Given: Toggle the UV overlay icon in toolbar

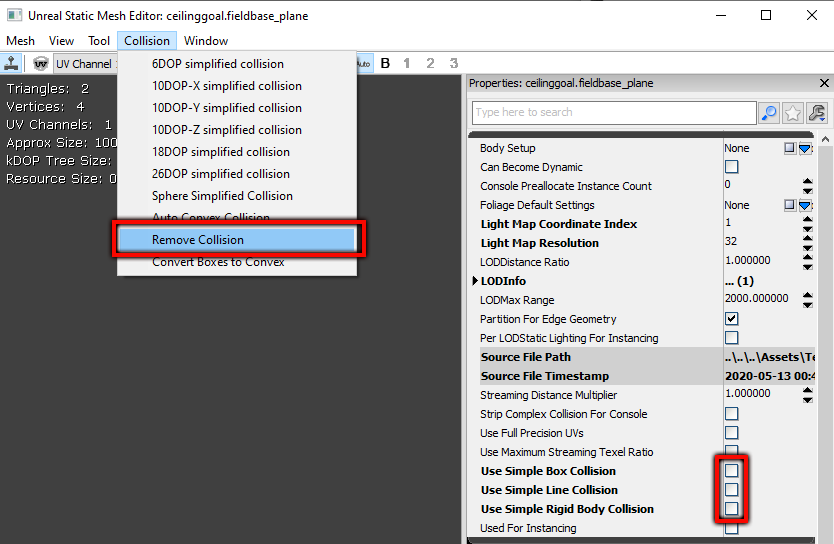Looking at the screenshot, I should 40,64.
